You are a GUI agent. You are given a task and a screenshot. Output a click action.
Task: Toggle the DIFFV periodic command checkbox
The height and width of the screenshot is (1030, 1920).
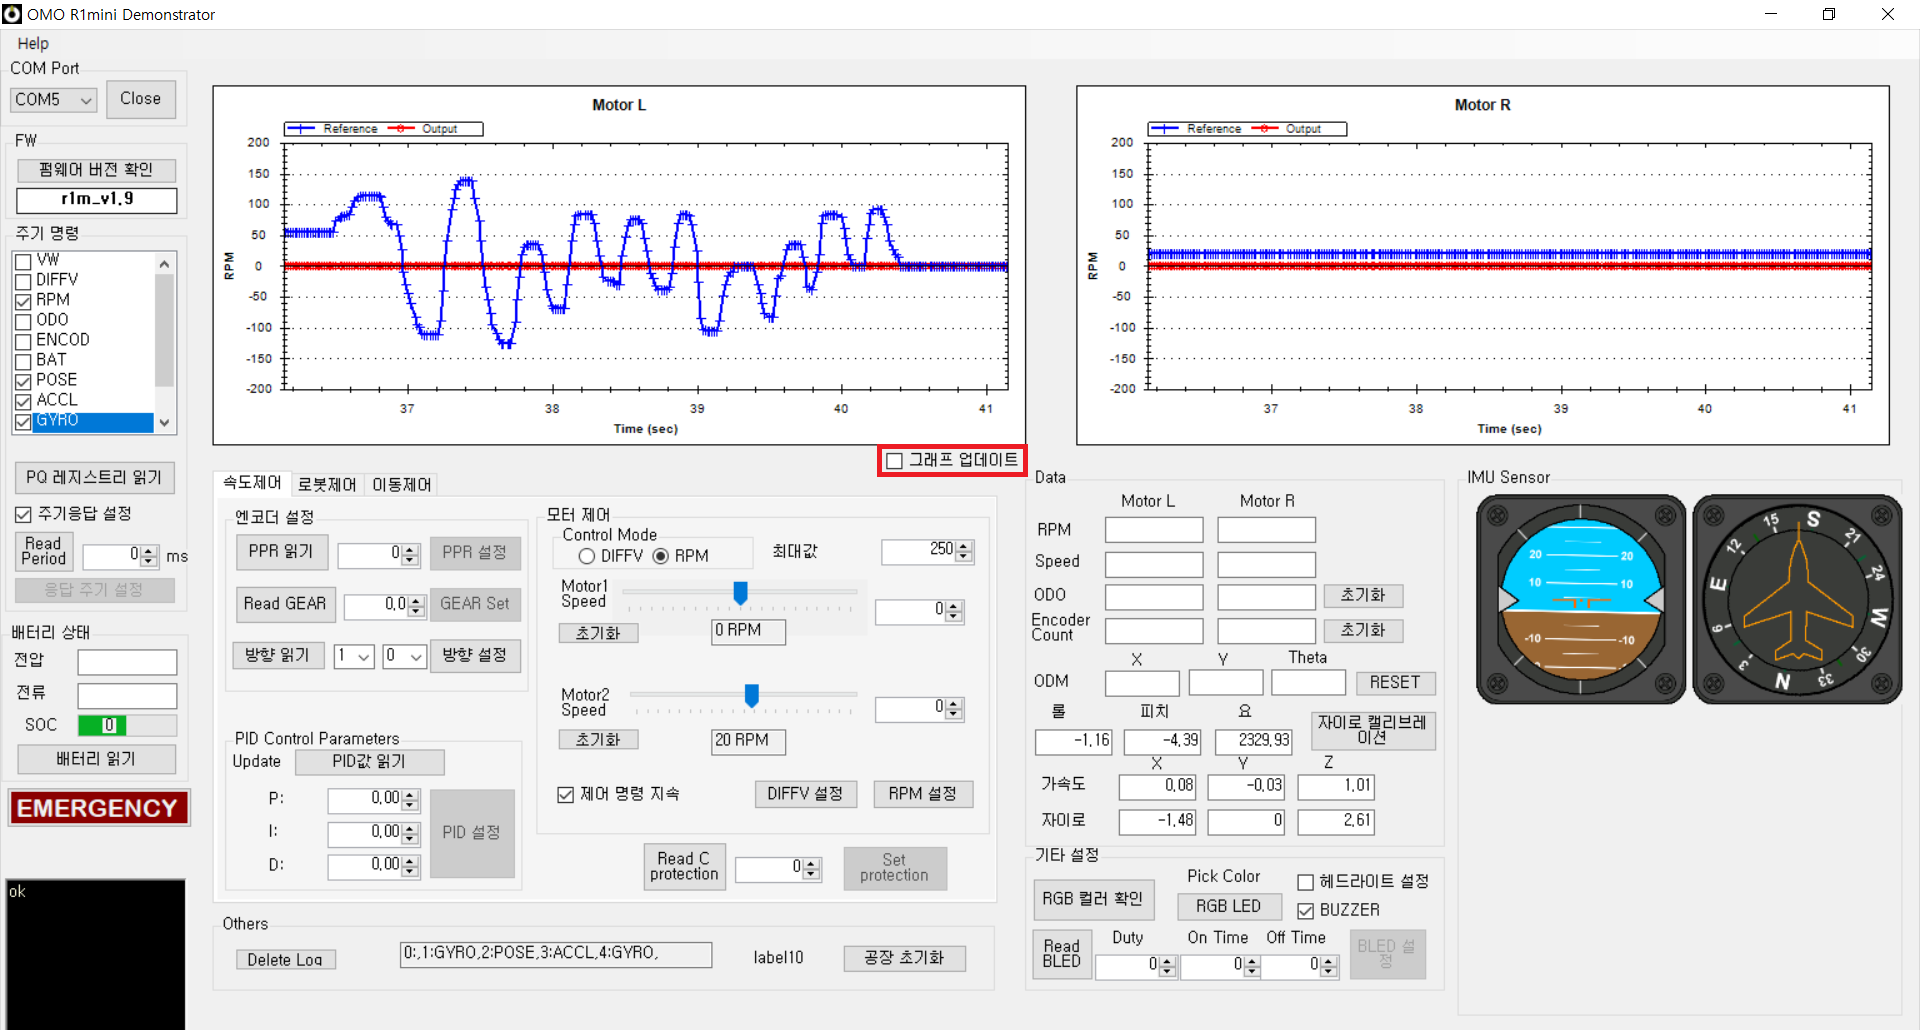tap(23, 281)
